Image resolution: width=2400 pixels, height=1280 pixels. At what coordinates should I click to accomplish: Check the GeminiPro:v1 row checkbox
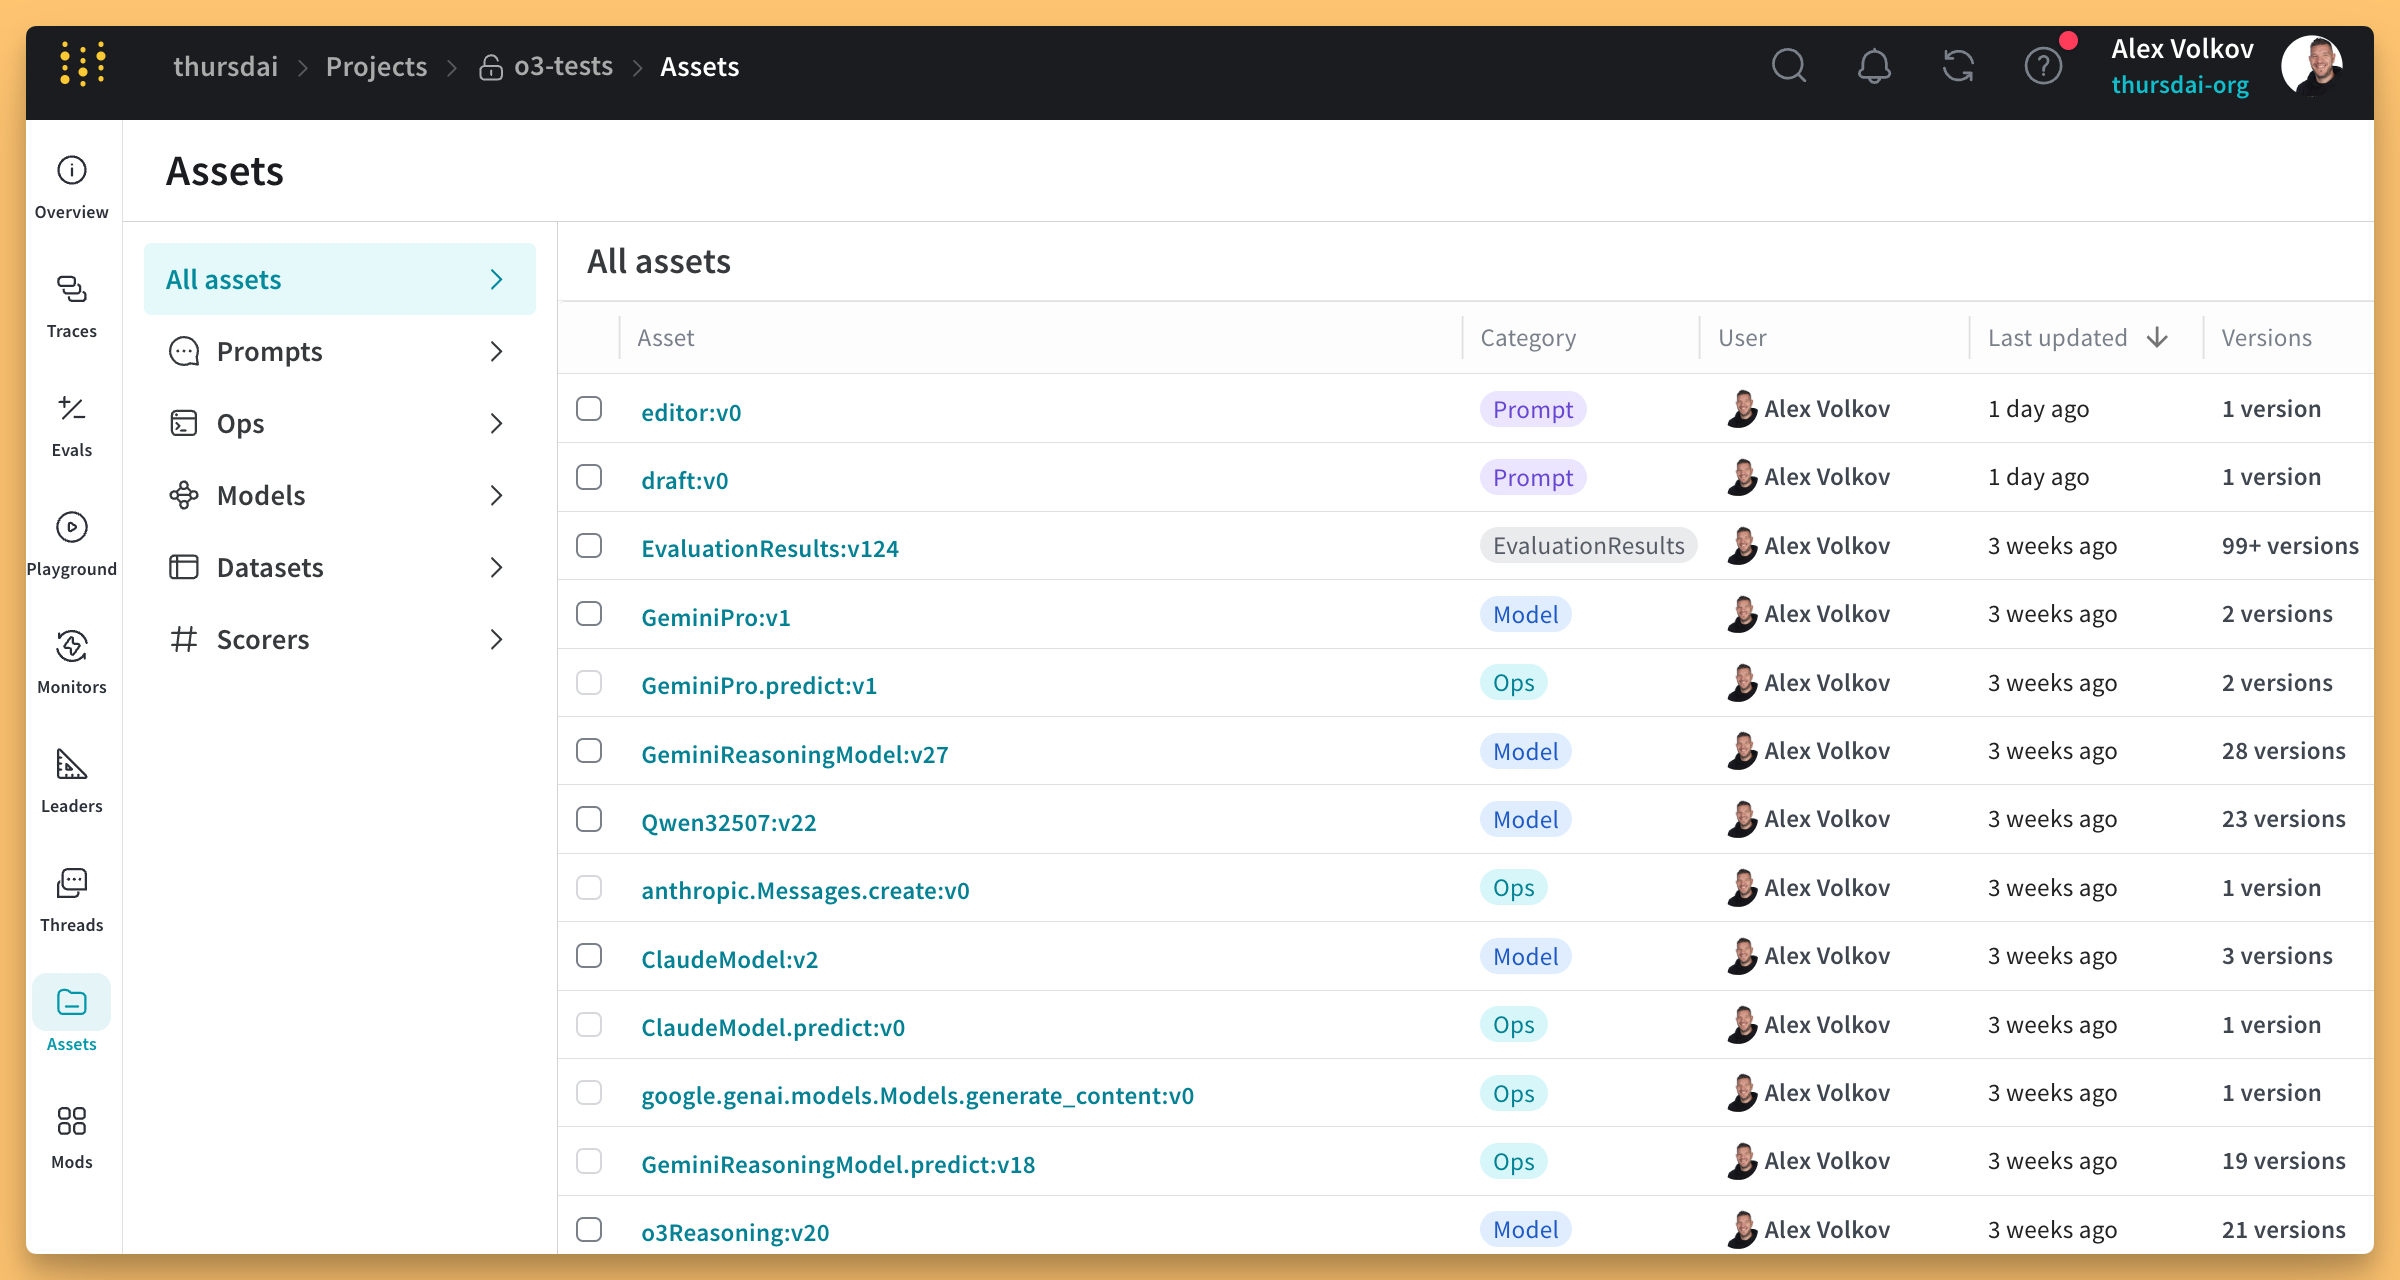pyautogui.click(x=589, y=614)
